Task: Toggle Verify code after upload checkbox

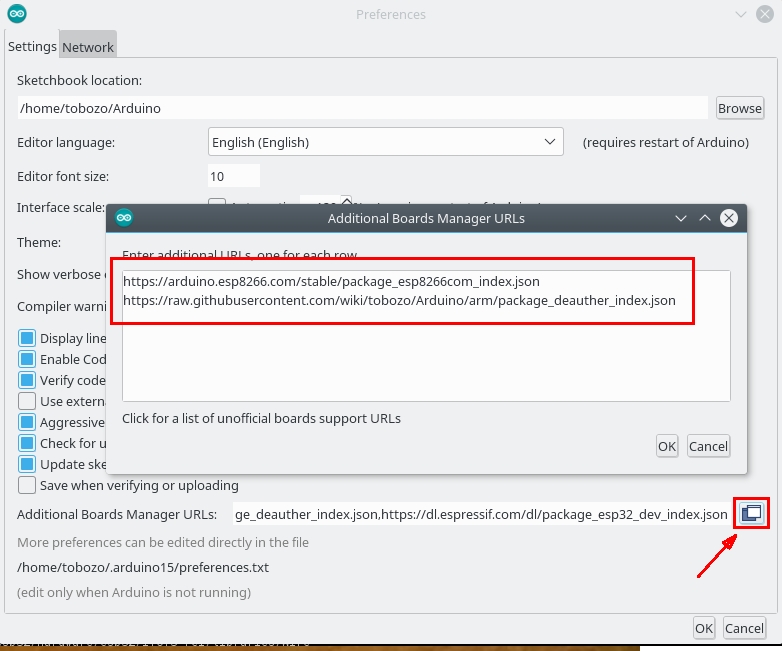Action: click(27, 380)
